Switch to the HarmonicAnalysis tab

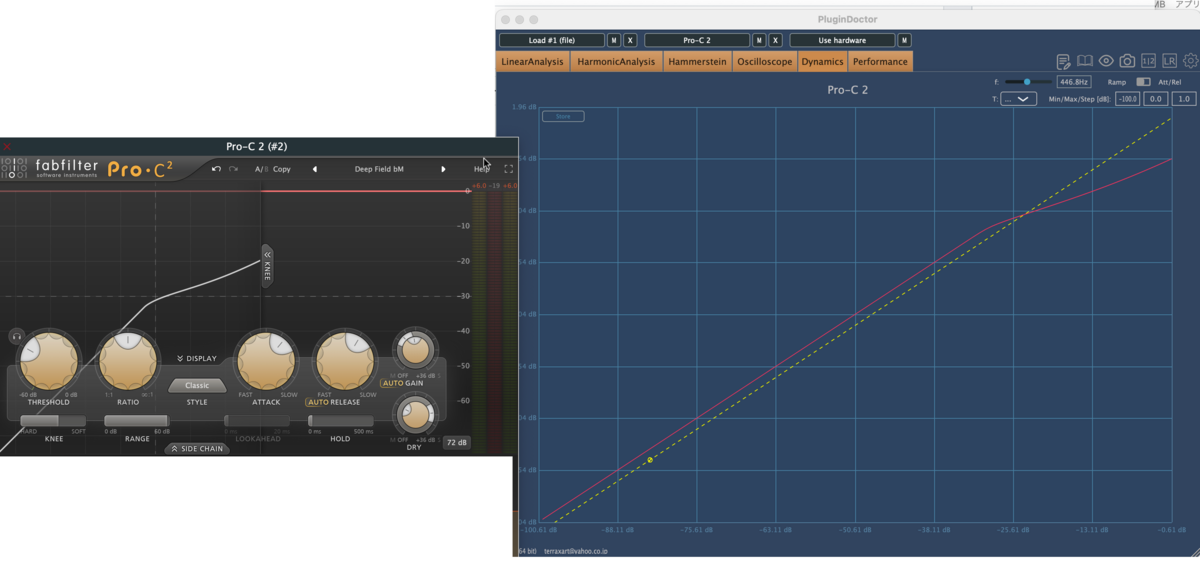616,62
